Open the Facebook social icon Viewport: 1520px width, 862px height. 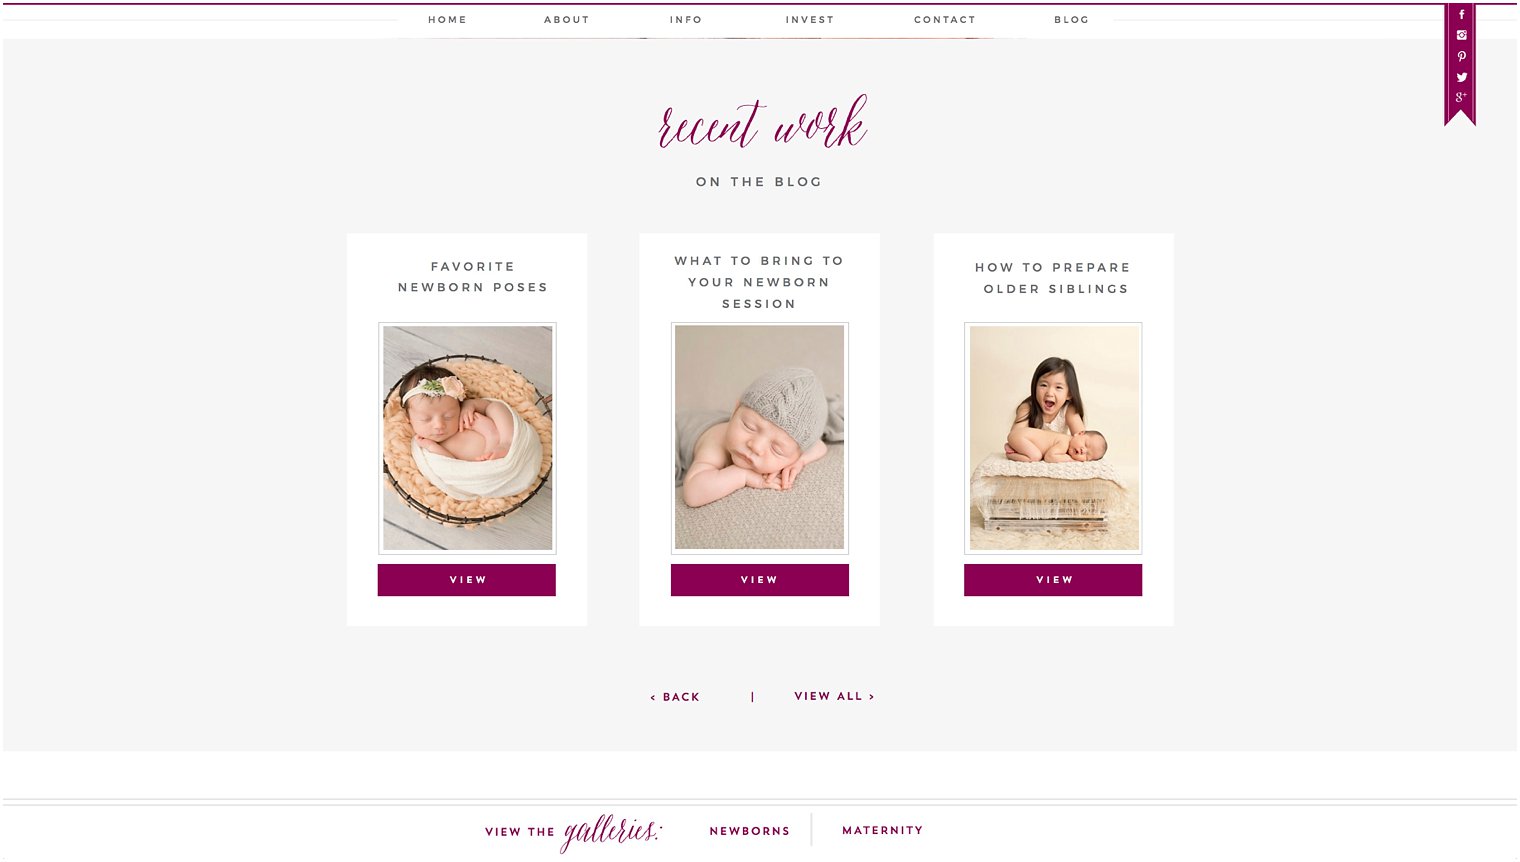pyautogui.click(x=1461, y=15)
